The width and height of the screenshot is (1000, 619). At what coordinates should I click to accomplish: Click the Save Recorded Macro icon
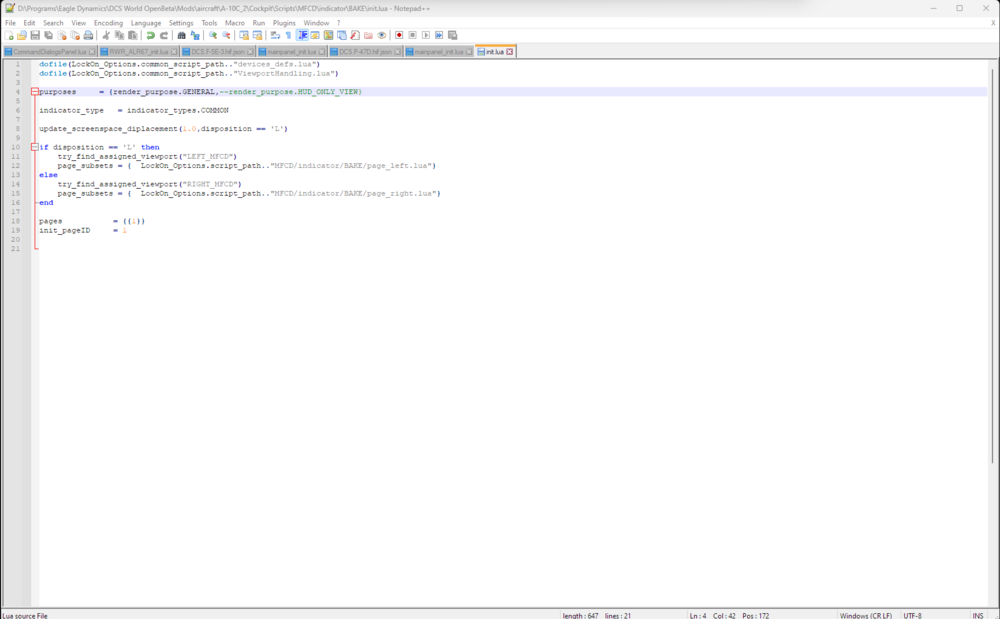[x=453, y=35]
